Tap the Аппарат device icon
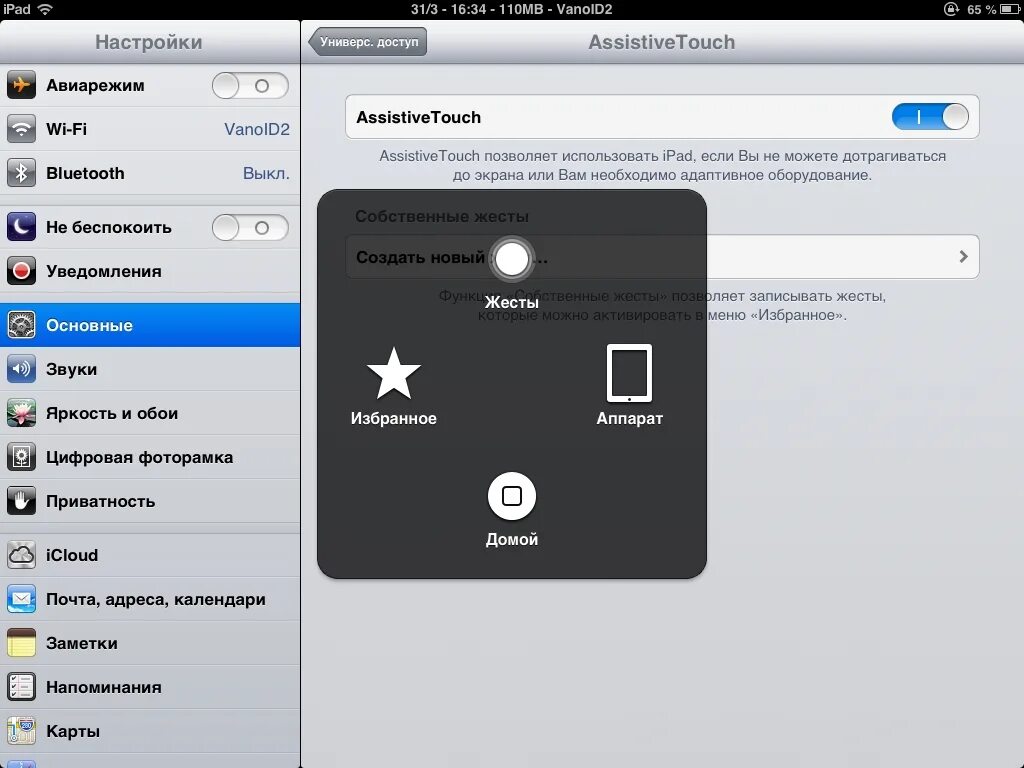Screen dimensions: 1024x768 point(630,373)
